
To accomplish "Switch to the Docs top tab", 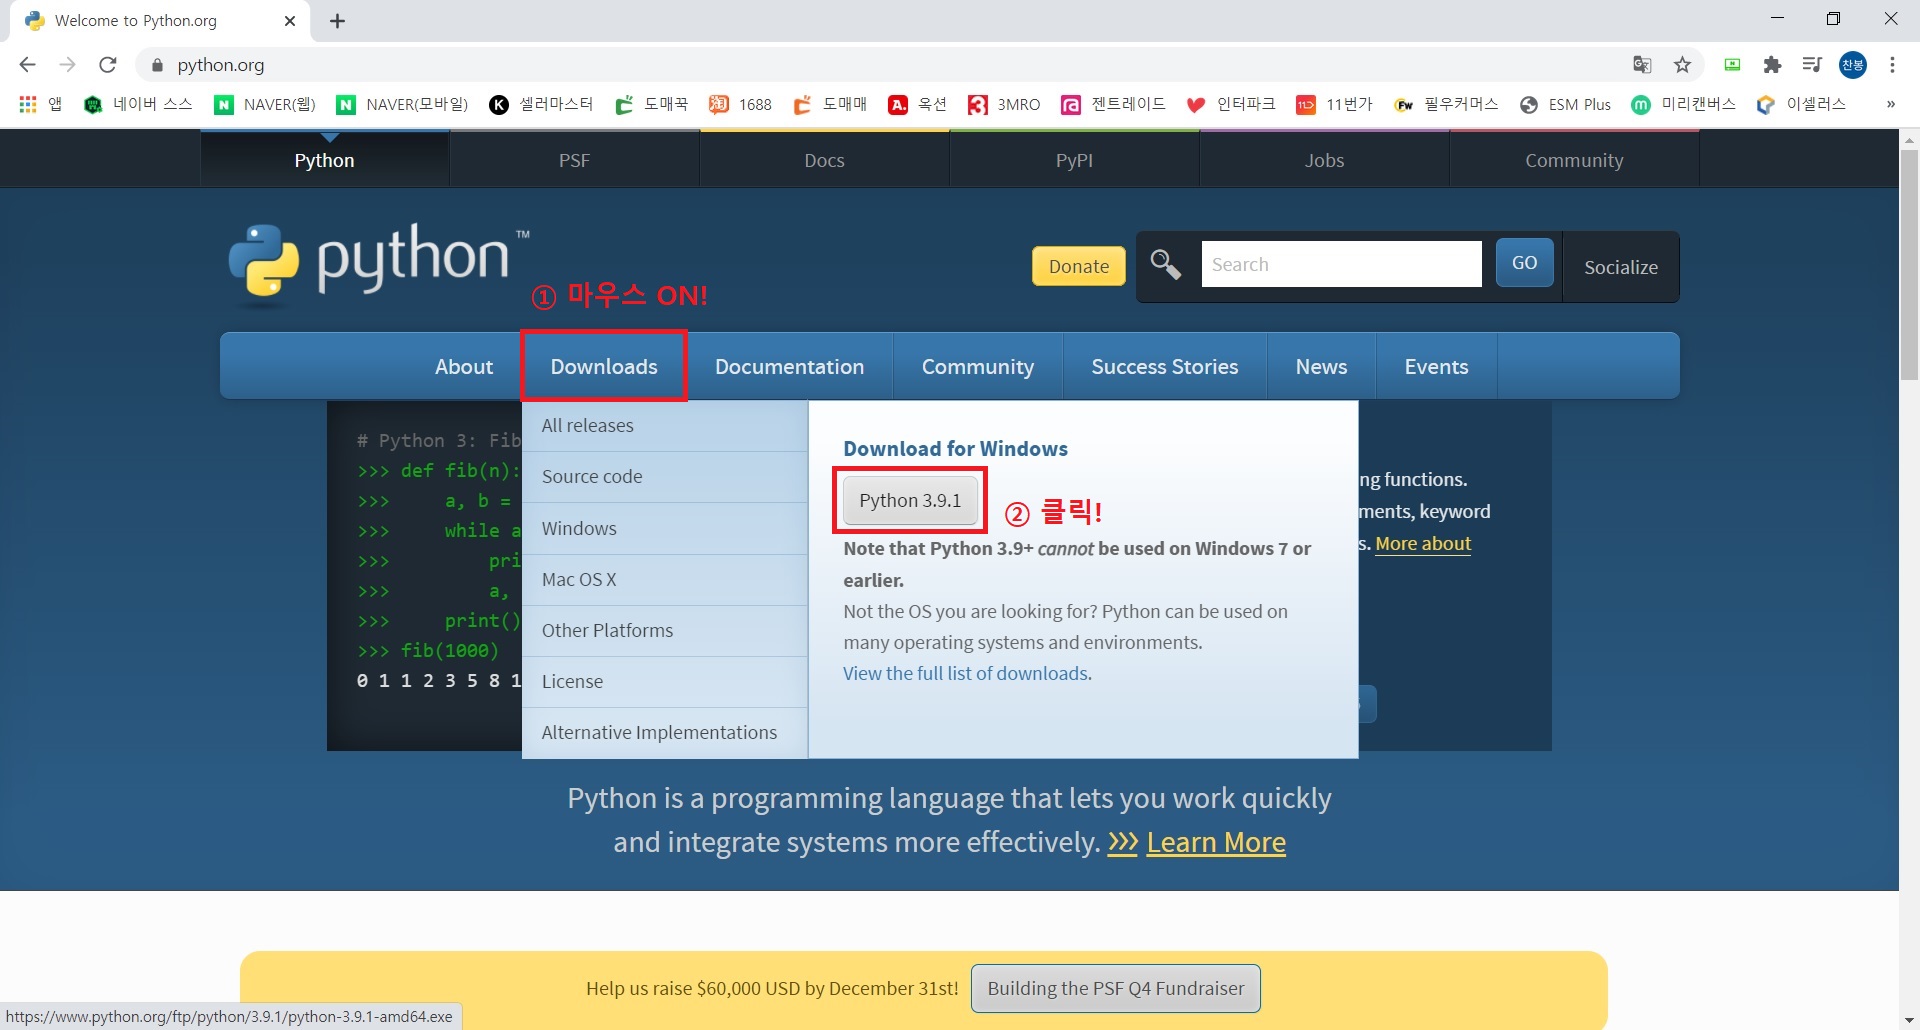I will 824,160.
